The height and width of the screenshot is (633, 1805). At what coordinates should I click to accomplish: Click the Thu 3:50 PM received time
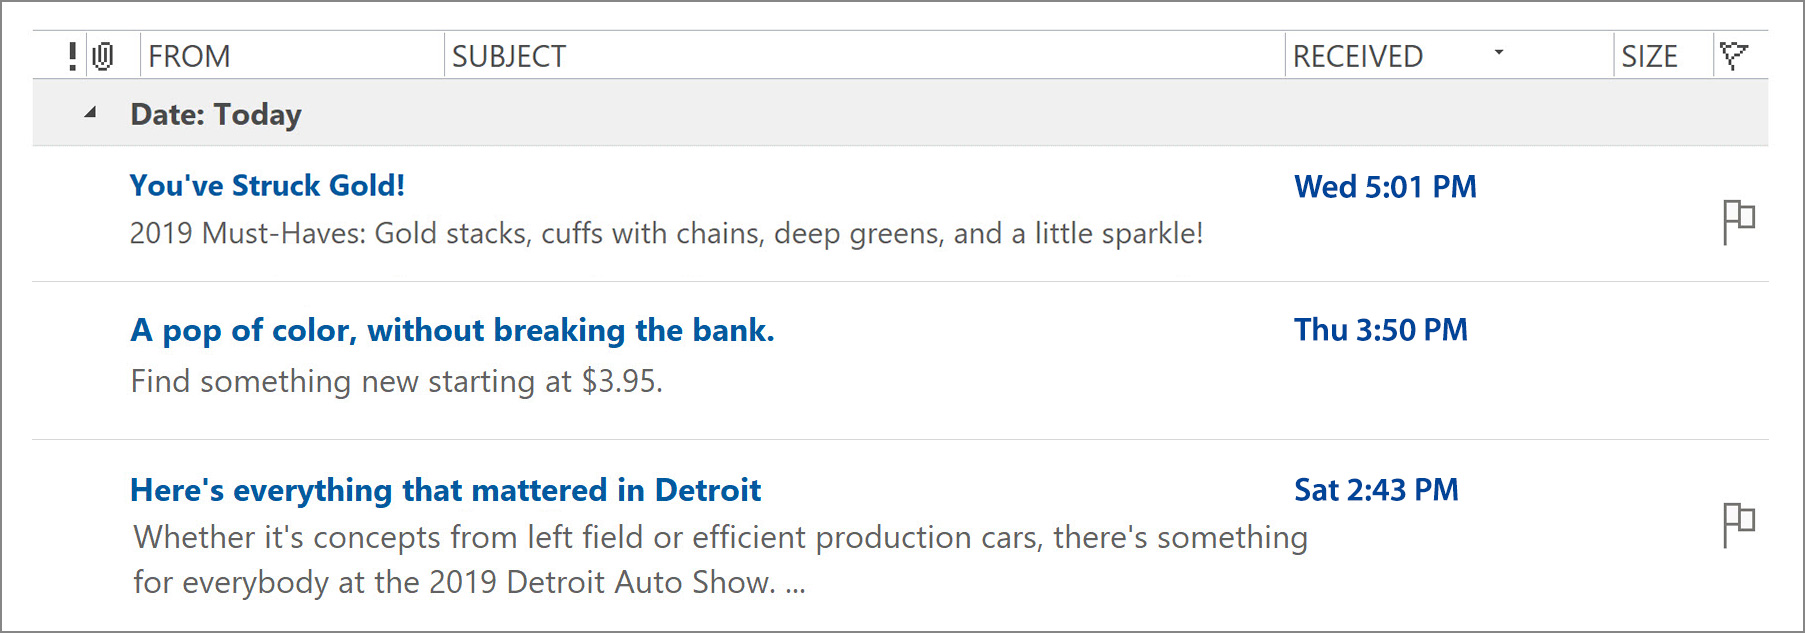coord(1380,330)
